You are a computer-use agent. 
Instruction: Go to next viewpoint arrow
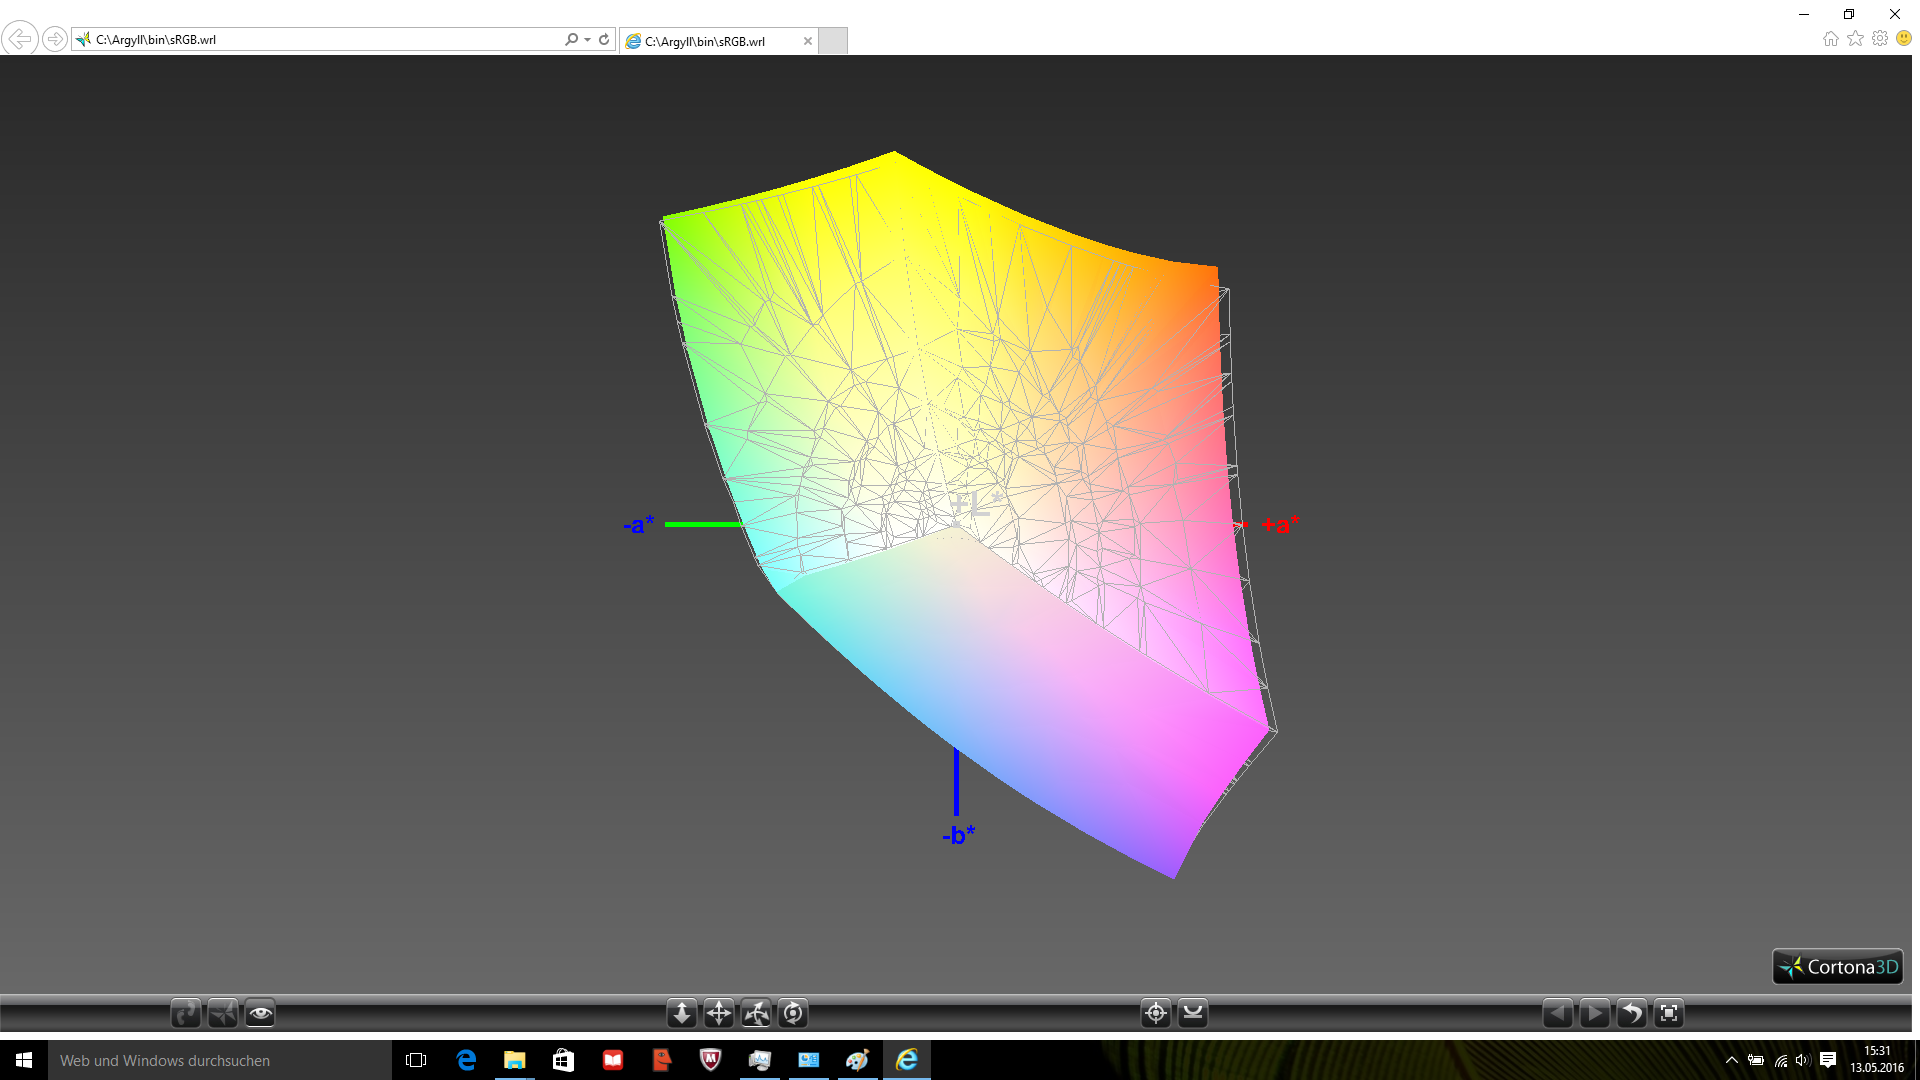point(1595,1013)
